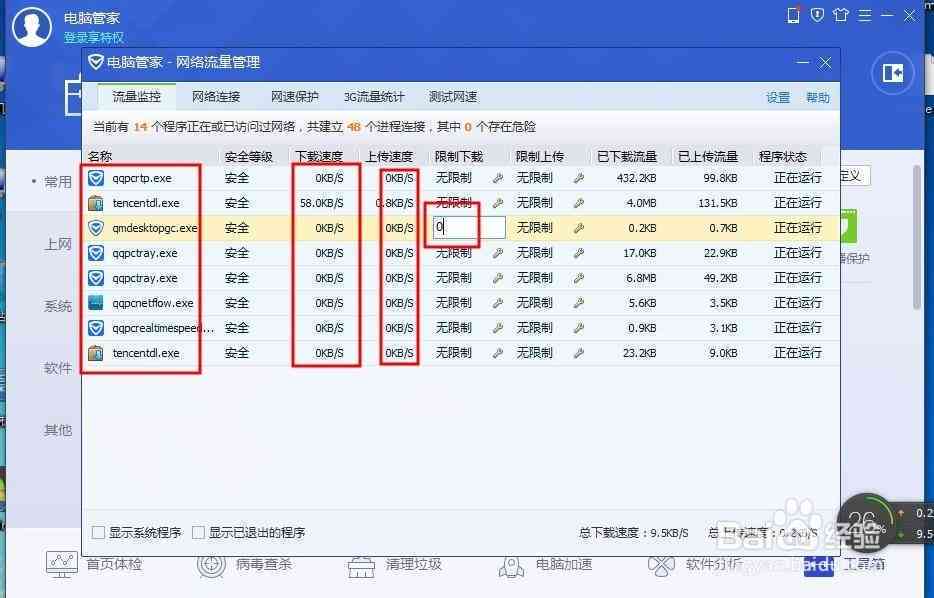Screen dimensions: 934x598
Task: Open upload limit wrench for qqpcnetflow.exe
Action: 578,303
